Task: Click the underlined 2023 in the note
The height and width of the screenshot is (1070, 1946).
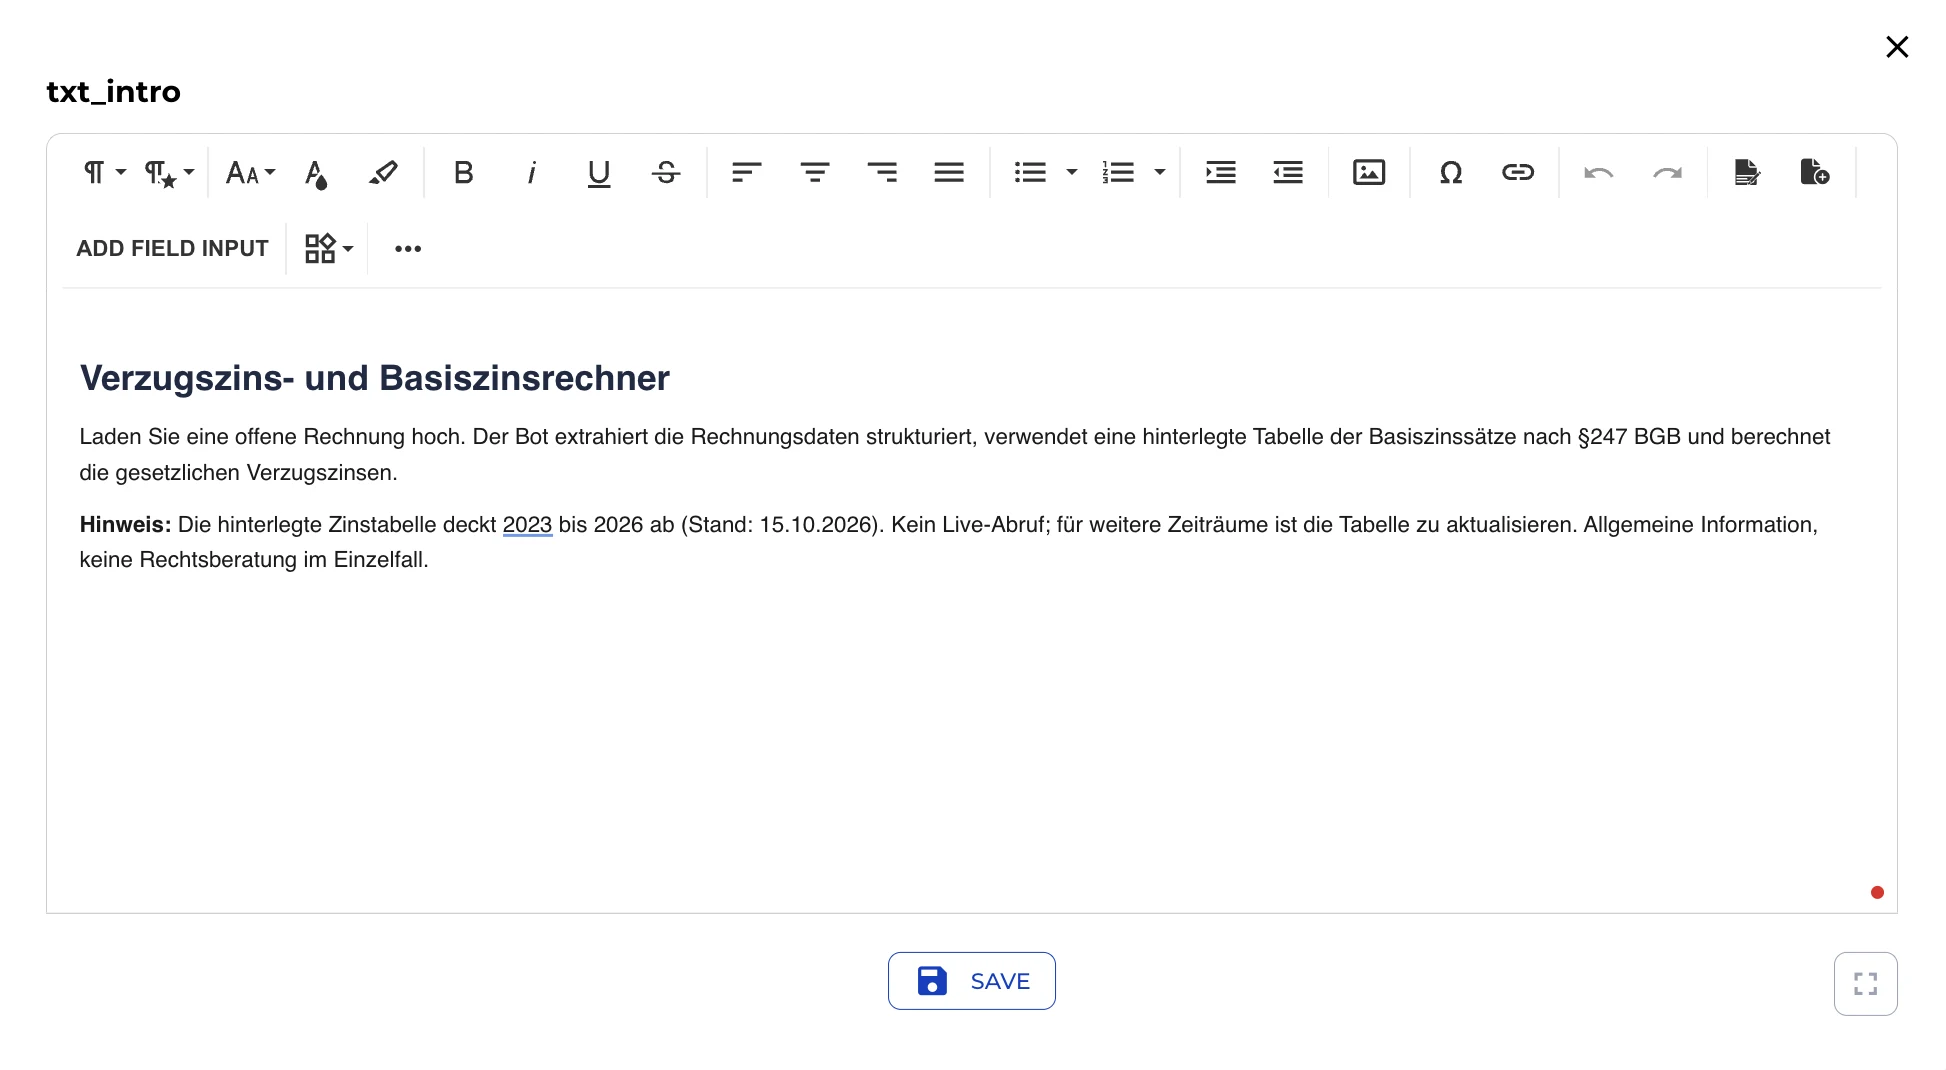Action: [x=527, y=524]
